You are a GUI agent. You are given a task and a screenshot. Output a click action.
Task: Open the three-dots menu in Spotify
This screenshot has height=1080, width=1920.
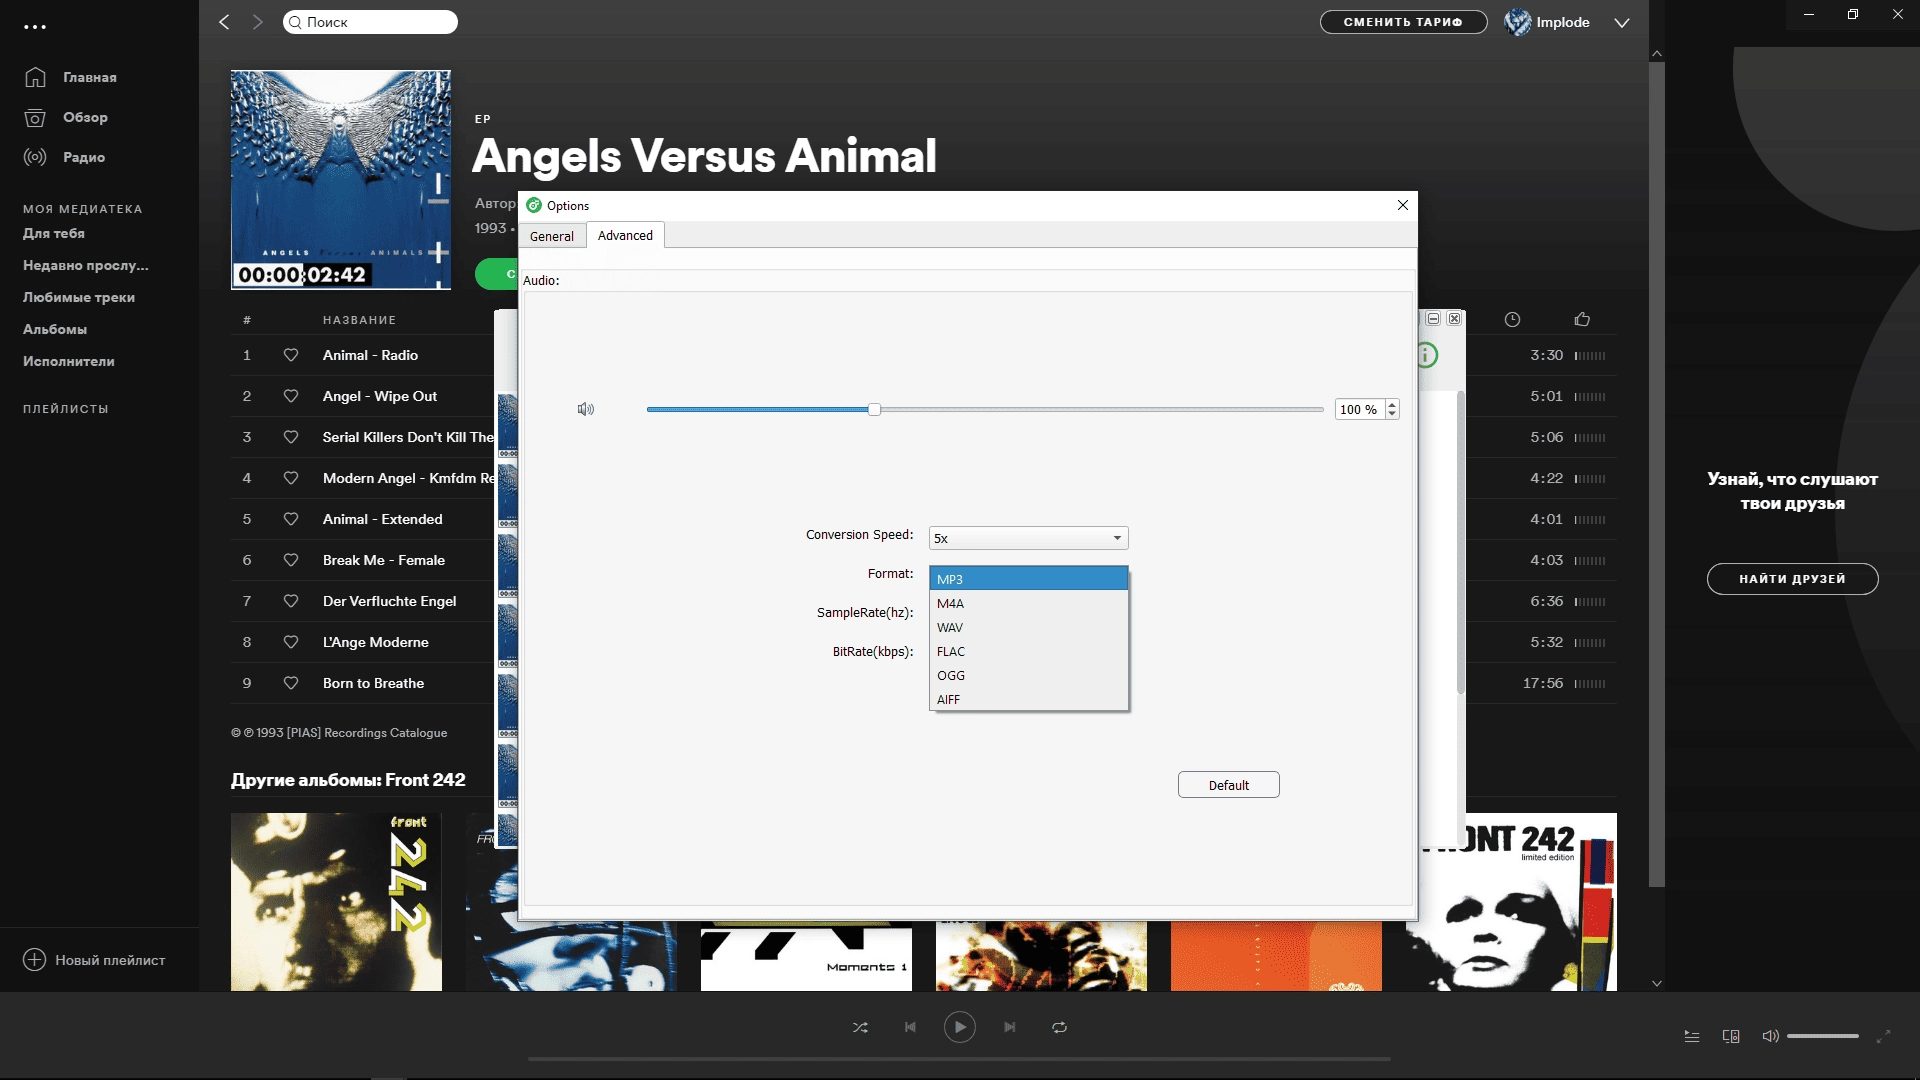(35, 27)
